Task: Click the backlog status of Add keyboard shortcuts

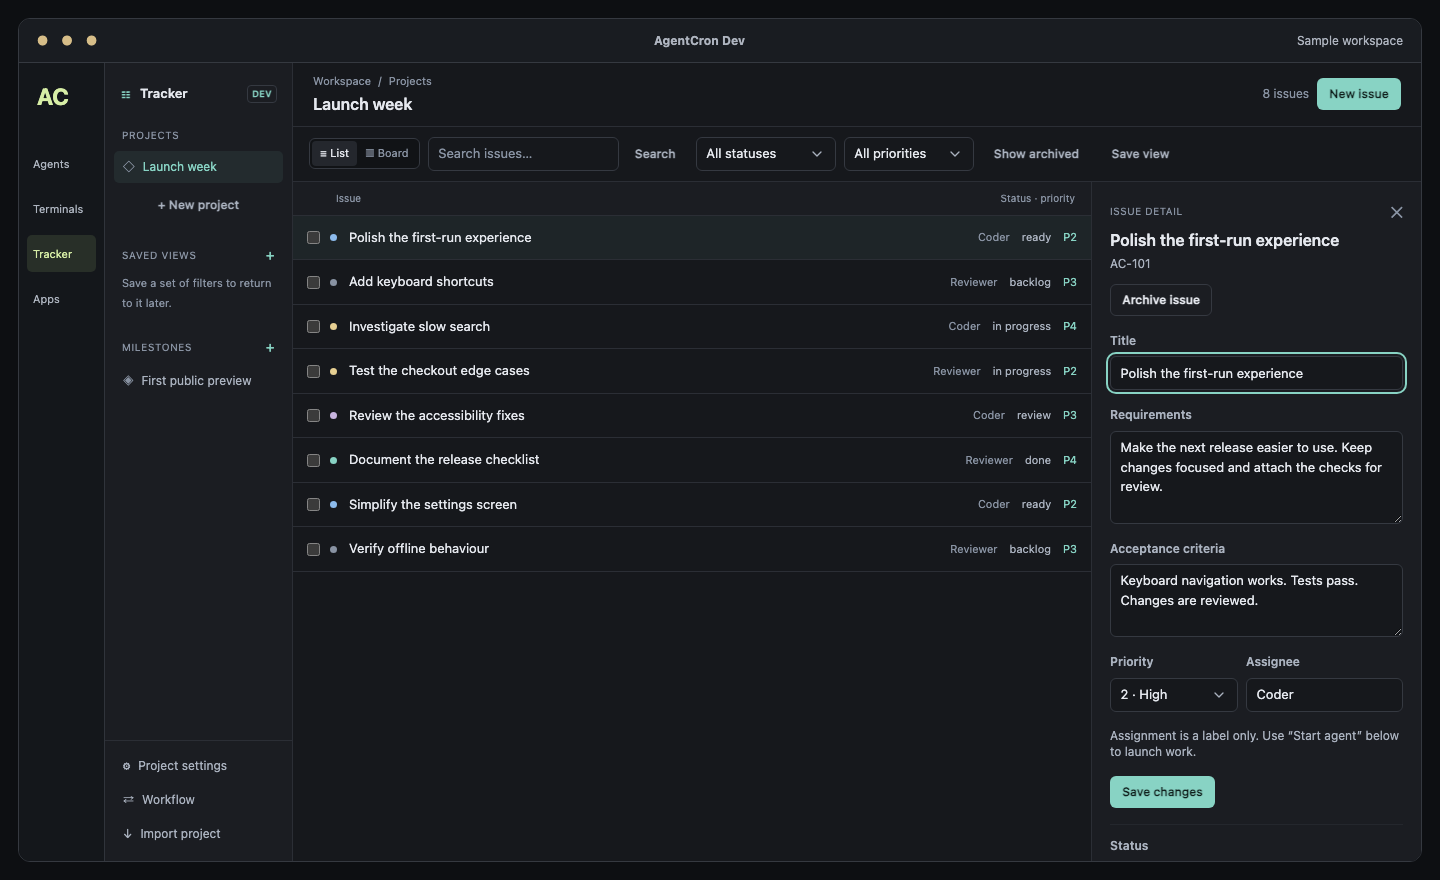Action: (1030, 282)
